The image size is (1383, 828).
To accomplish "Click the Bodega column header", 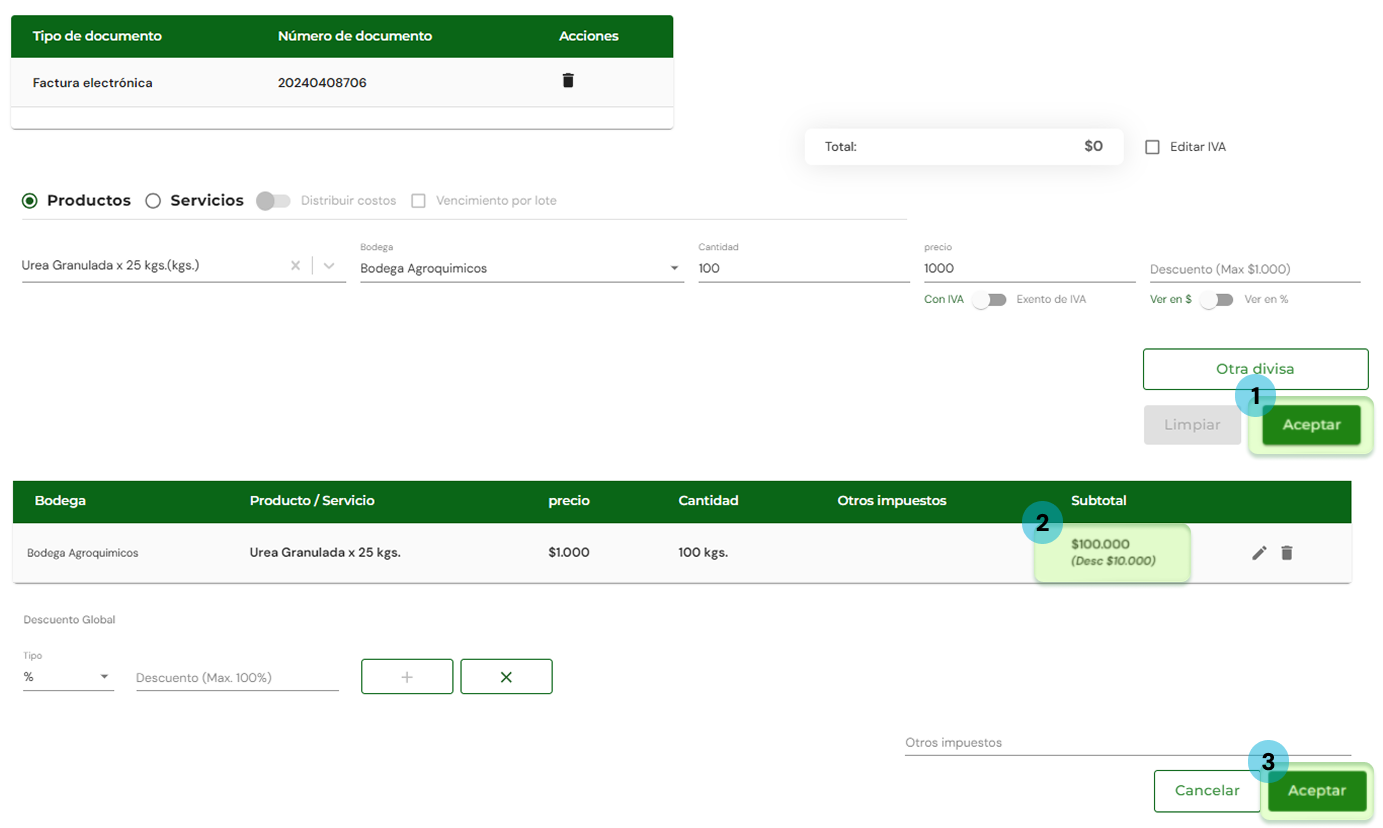I will pos(60,500).
